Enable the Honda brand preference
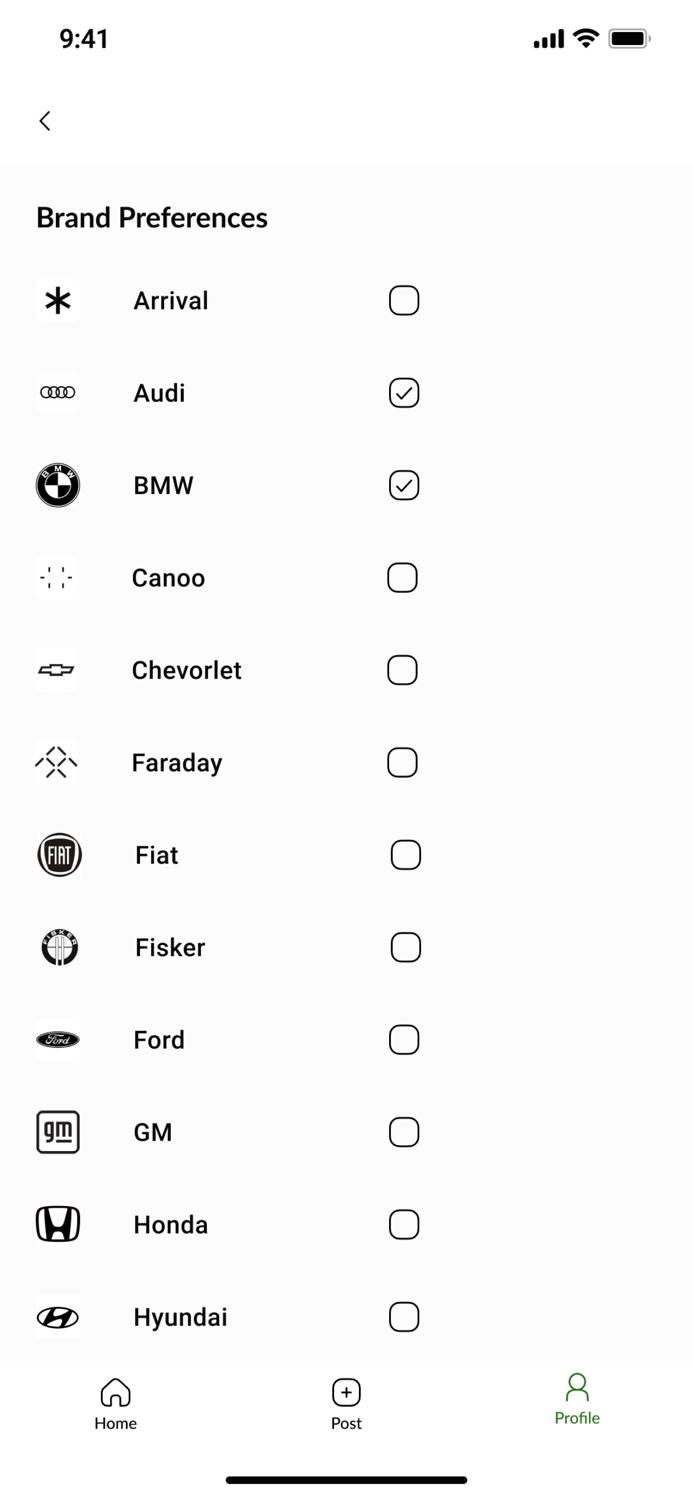693x1500 pixels. pyautogui.click(x=404, y=1224)
